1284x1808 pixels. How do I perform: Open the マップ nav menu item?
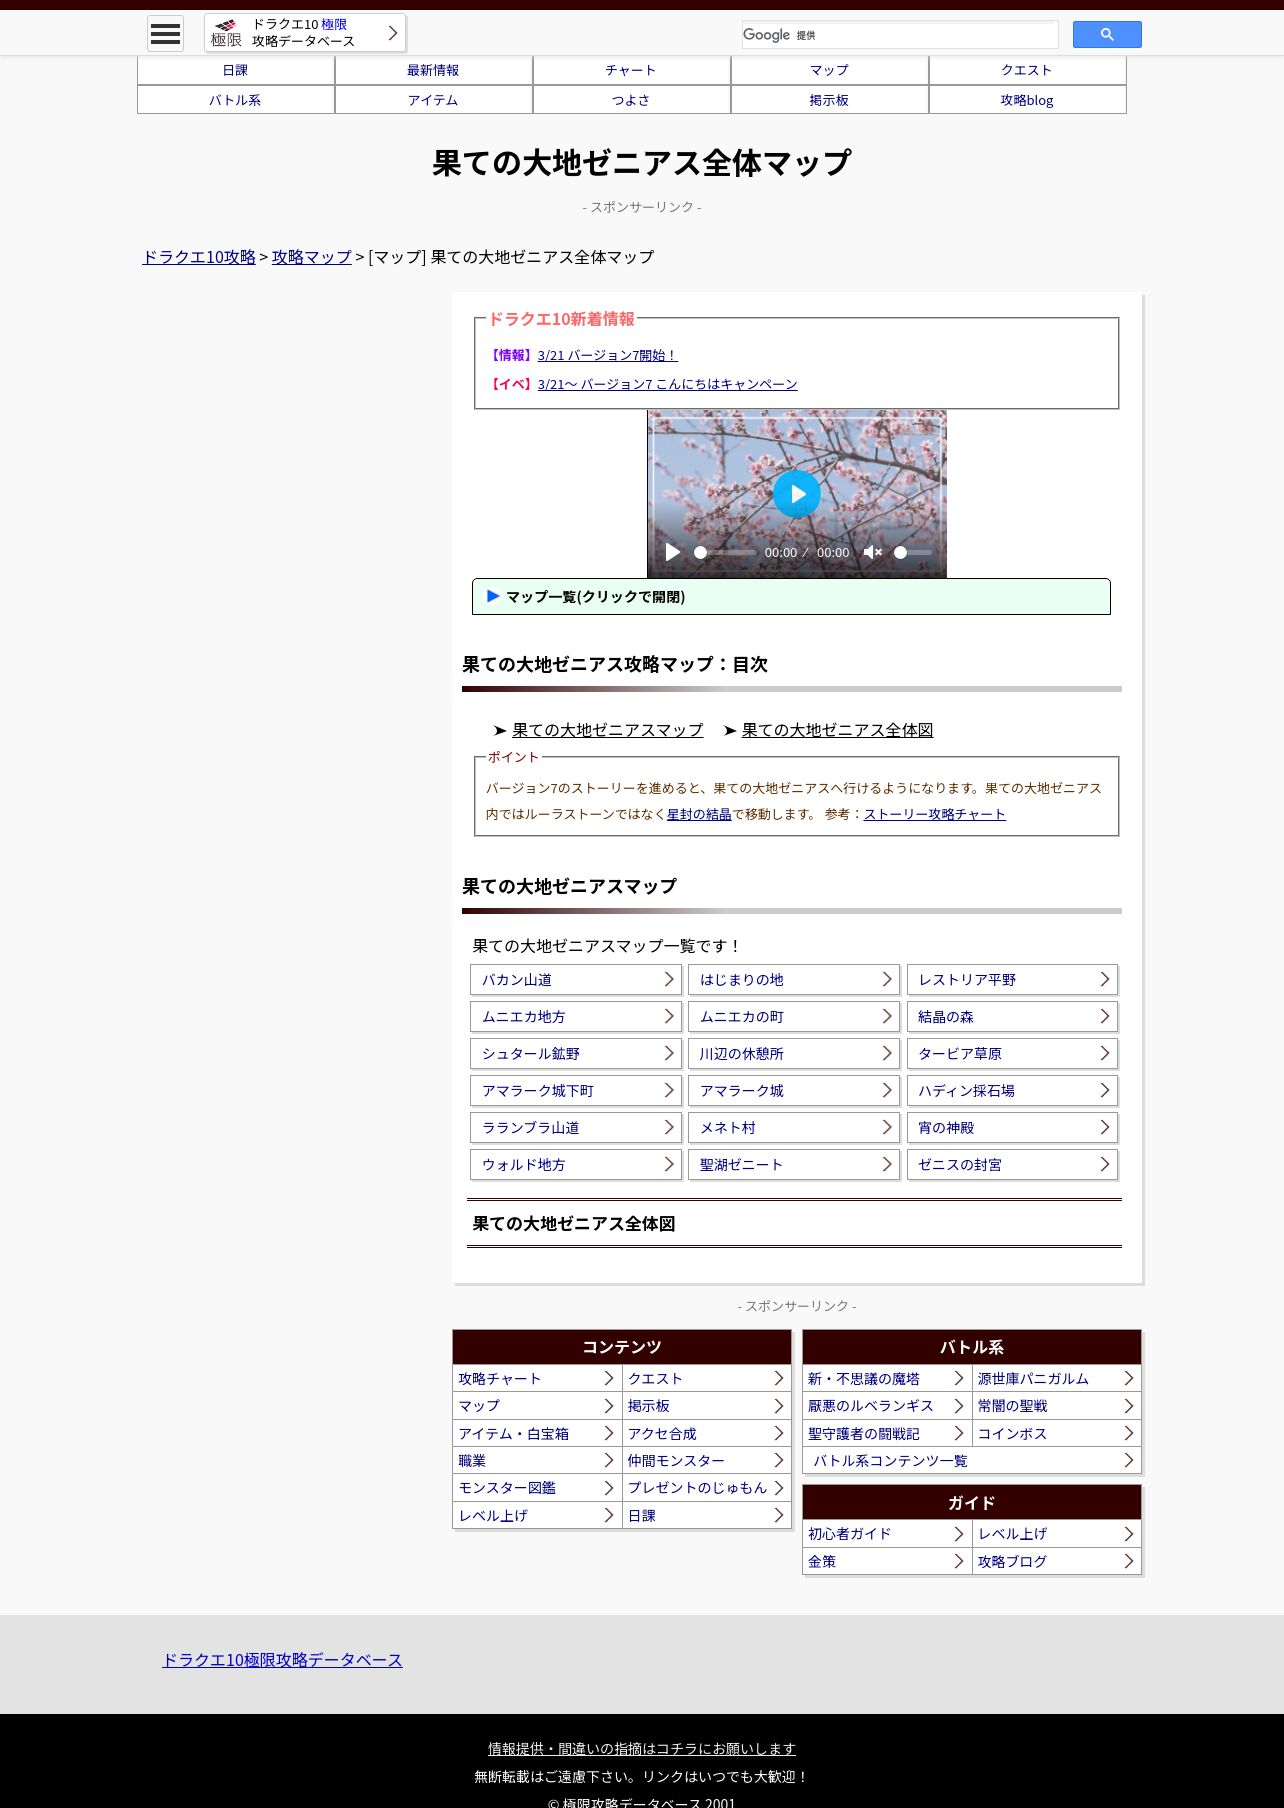coord(829,70)
